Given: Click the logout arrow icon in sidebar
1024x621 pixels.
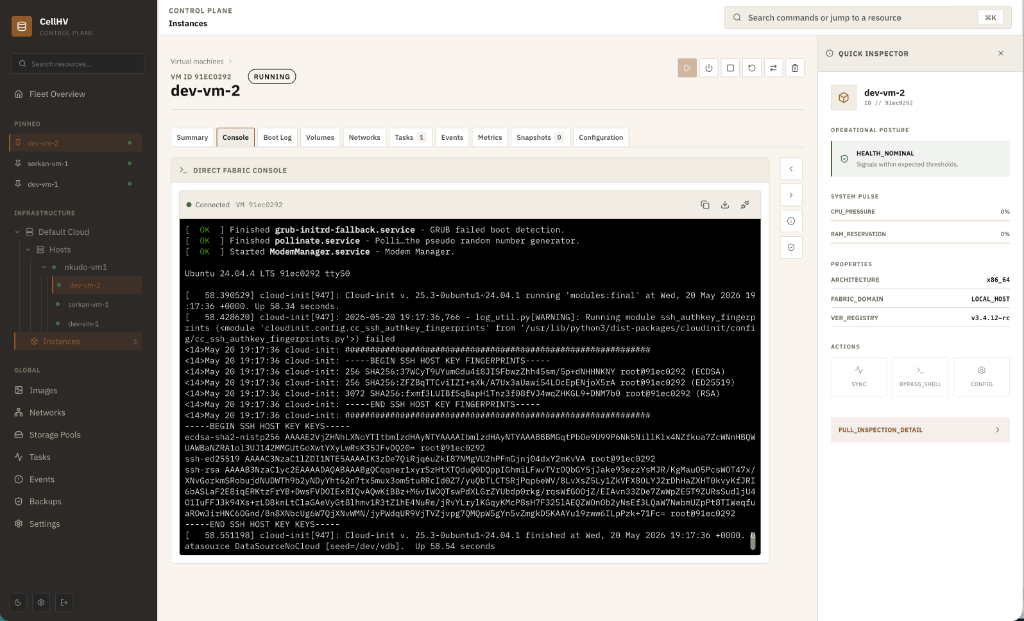Looking at the screenshot, I should click(64, 602).
